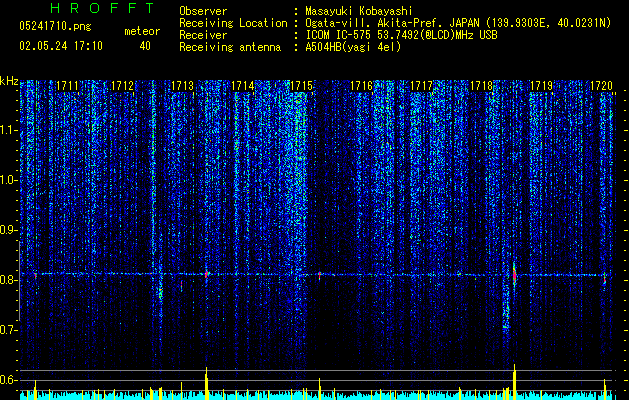Click the 1714 time marker

[x=243, y=85]
